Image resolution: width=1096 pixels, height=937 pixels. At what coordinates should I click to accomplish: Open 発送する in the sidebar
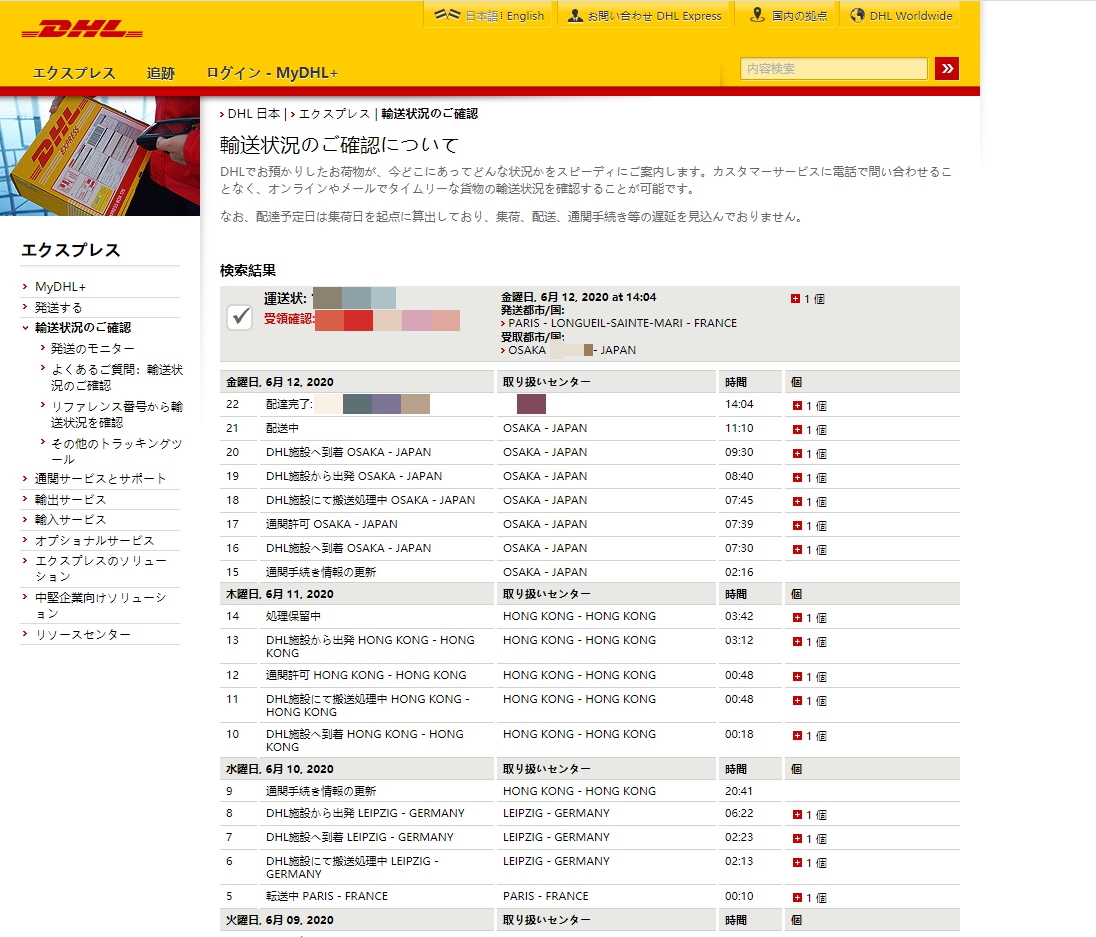click(x=59, y=307)
